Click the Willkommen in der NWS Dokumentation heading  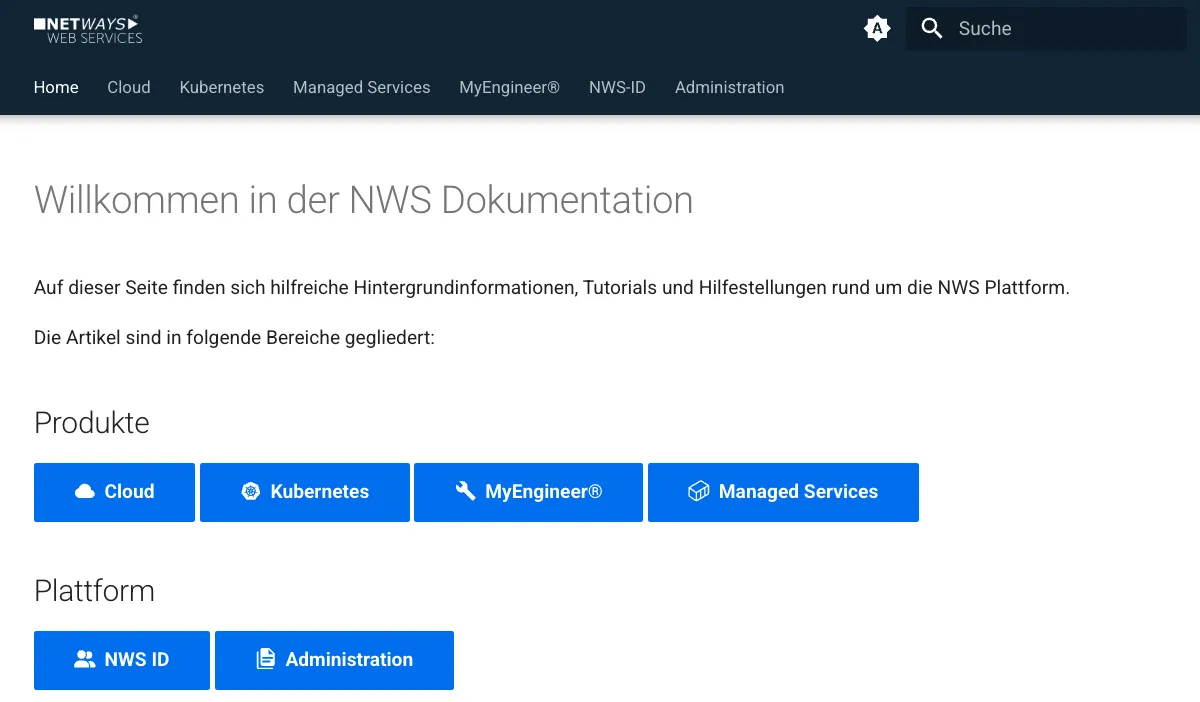364,200
